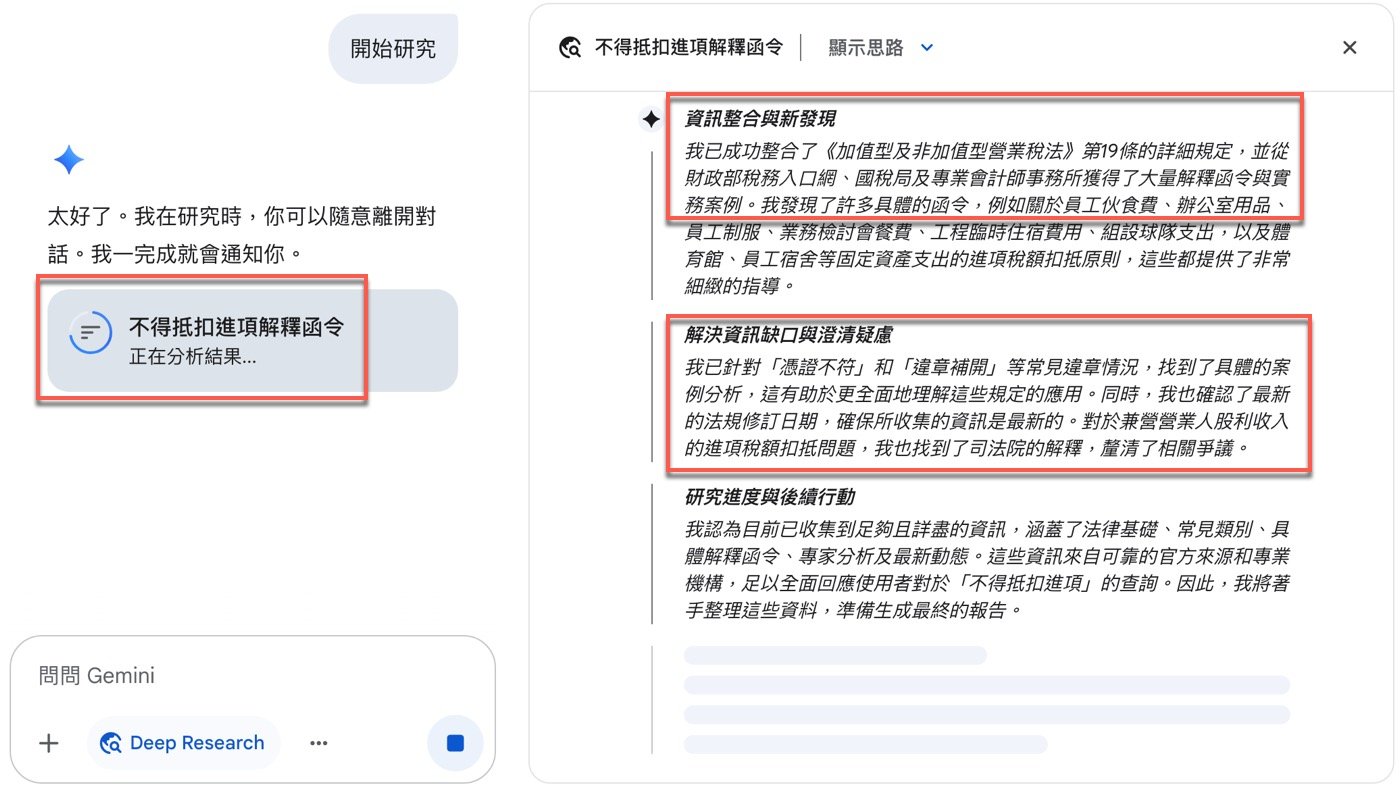Click the paragraph starting 我已針對「憑證不符」
The width and height of the screenshot is (1400, 796).
coord(987,408)
